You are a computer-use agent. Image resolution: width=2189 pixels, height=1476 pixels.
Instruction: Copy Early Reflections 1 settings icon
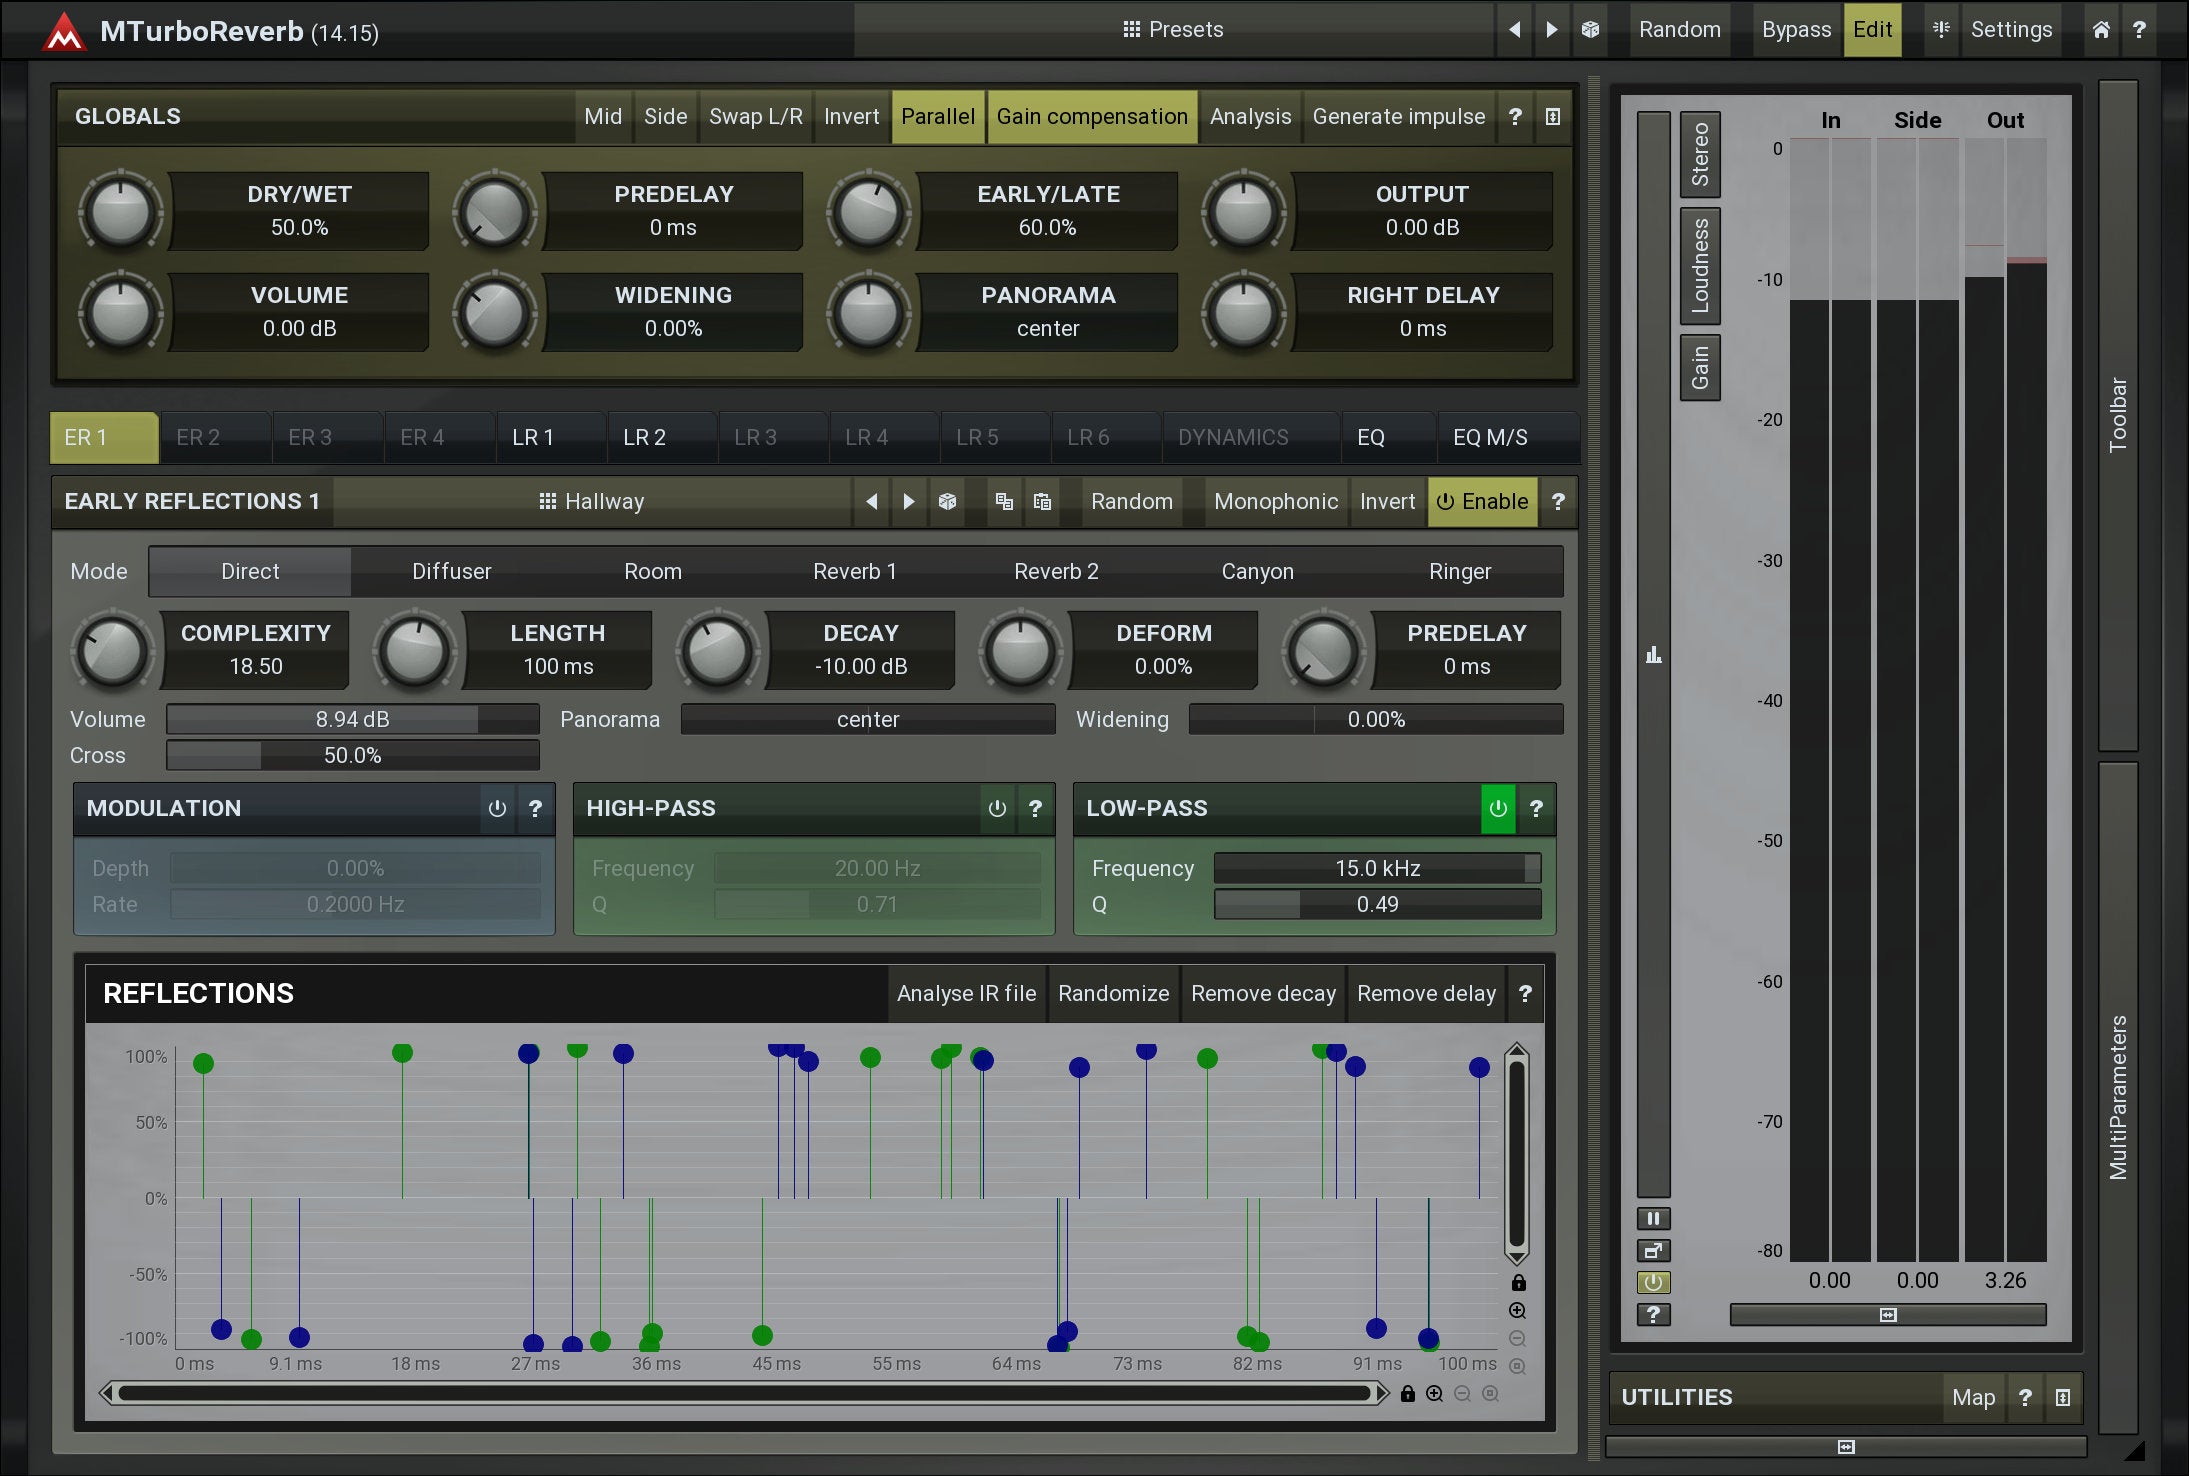(x=1004, y=501)
